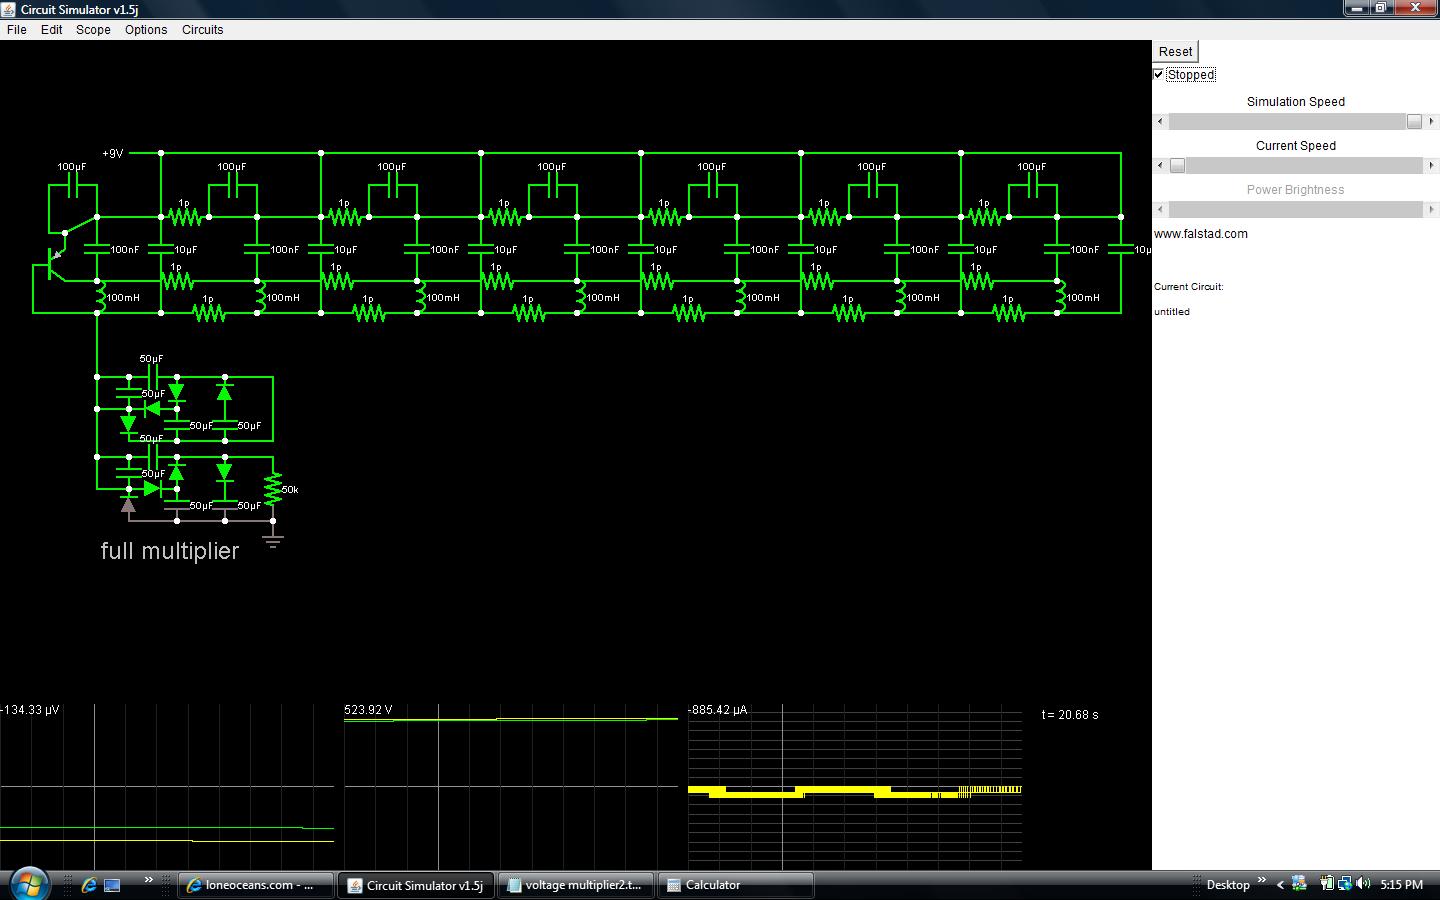The height and width of the screenshot is (900, 1440).
Task: Open the network status tray icon
Action: pyautogui.click(x=1345, y=884)
